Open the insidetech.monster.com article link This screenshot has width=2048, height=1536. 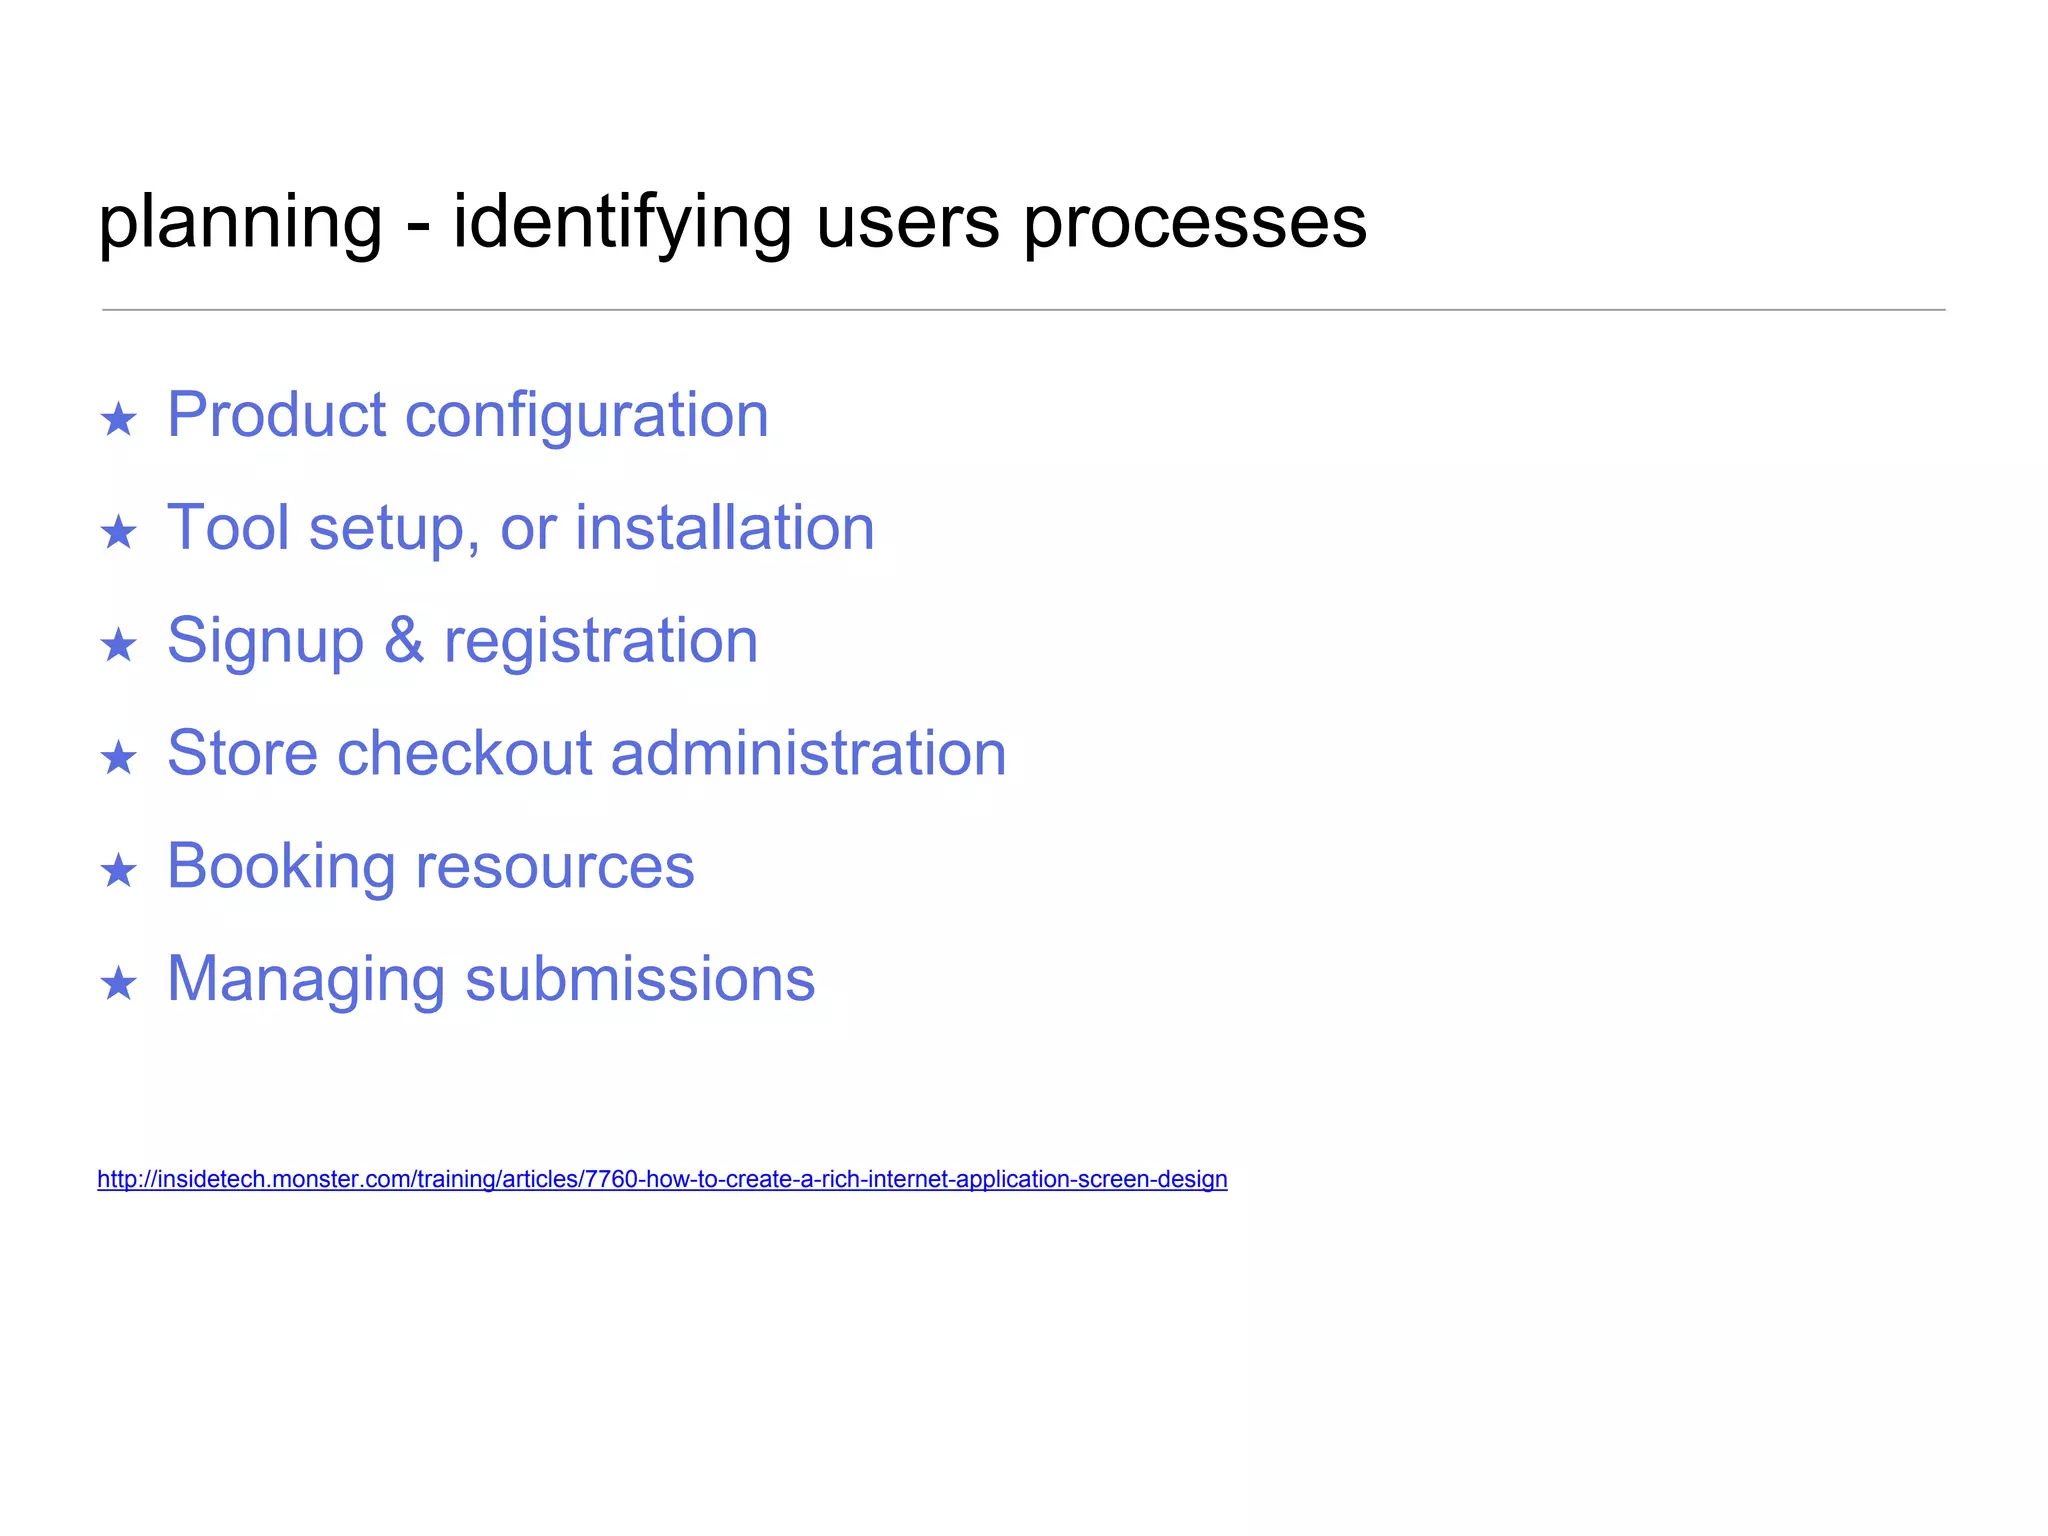[662, 1179]
